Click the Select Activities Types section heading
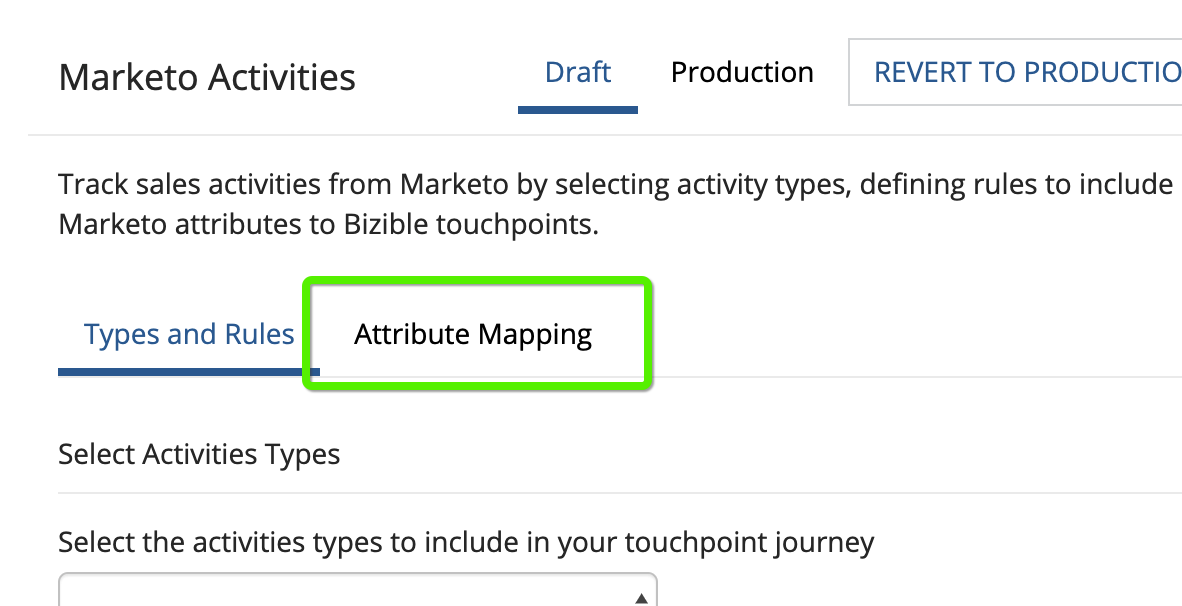The image size is (1182, 606). point(199,454)
